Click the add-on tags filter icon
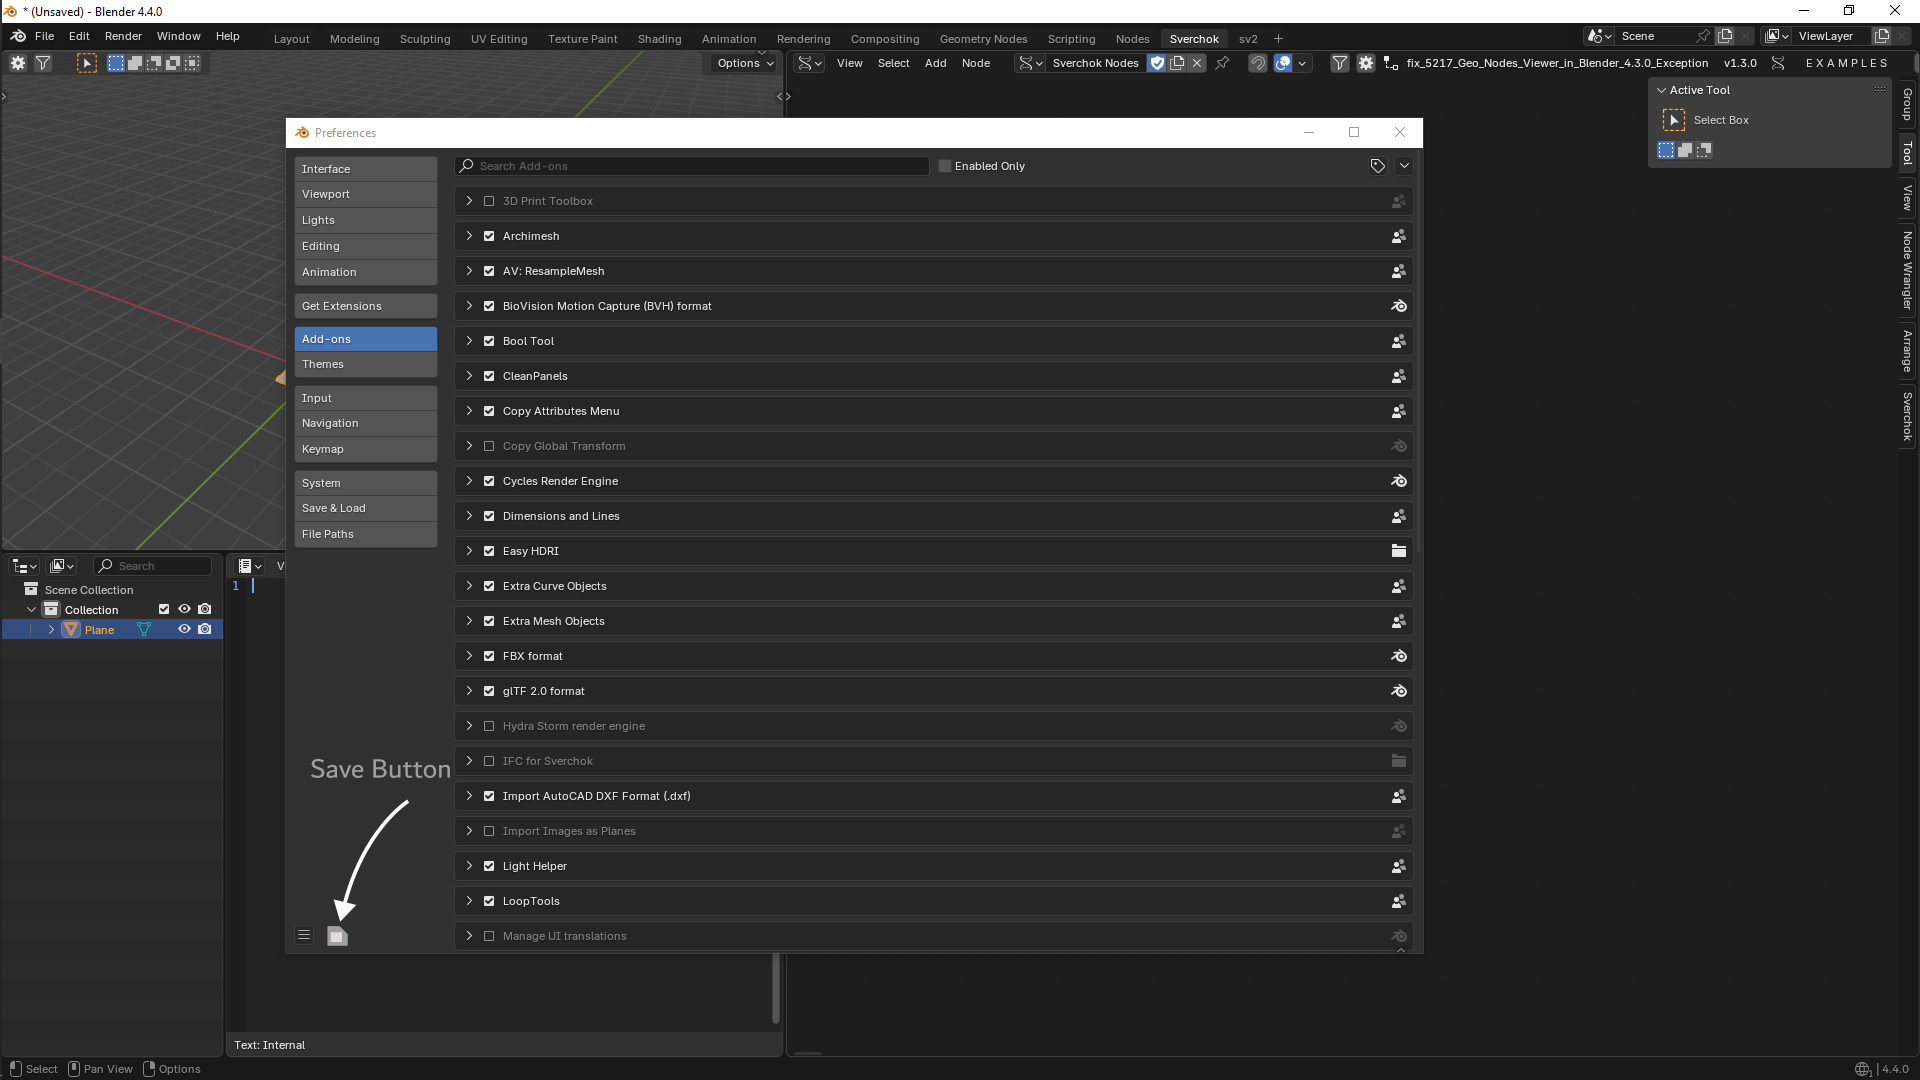Screen dimensions: 1920x1080 pyautogui.click(x=1378, y=166)
